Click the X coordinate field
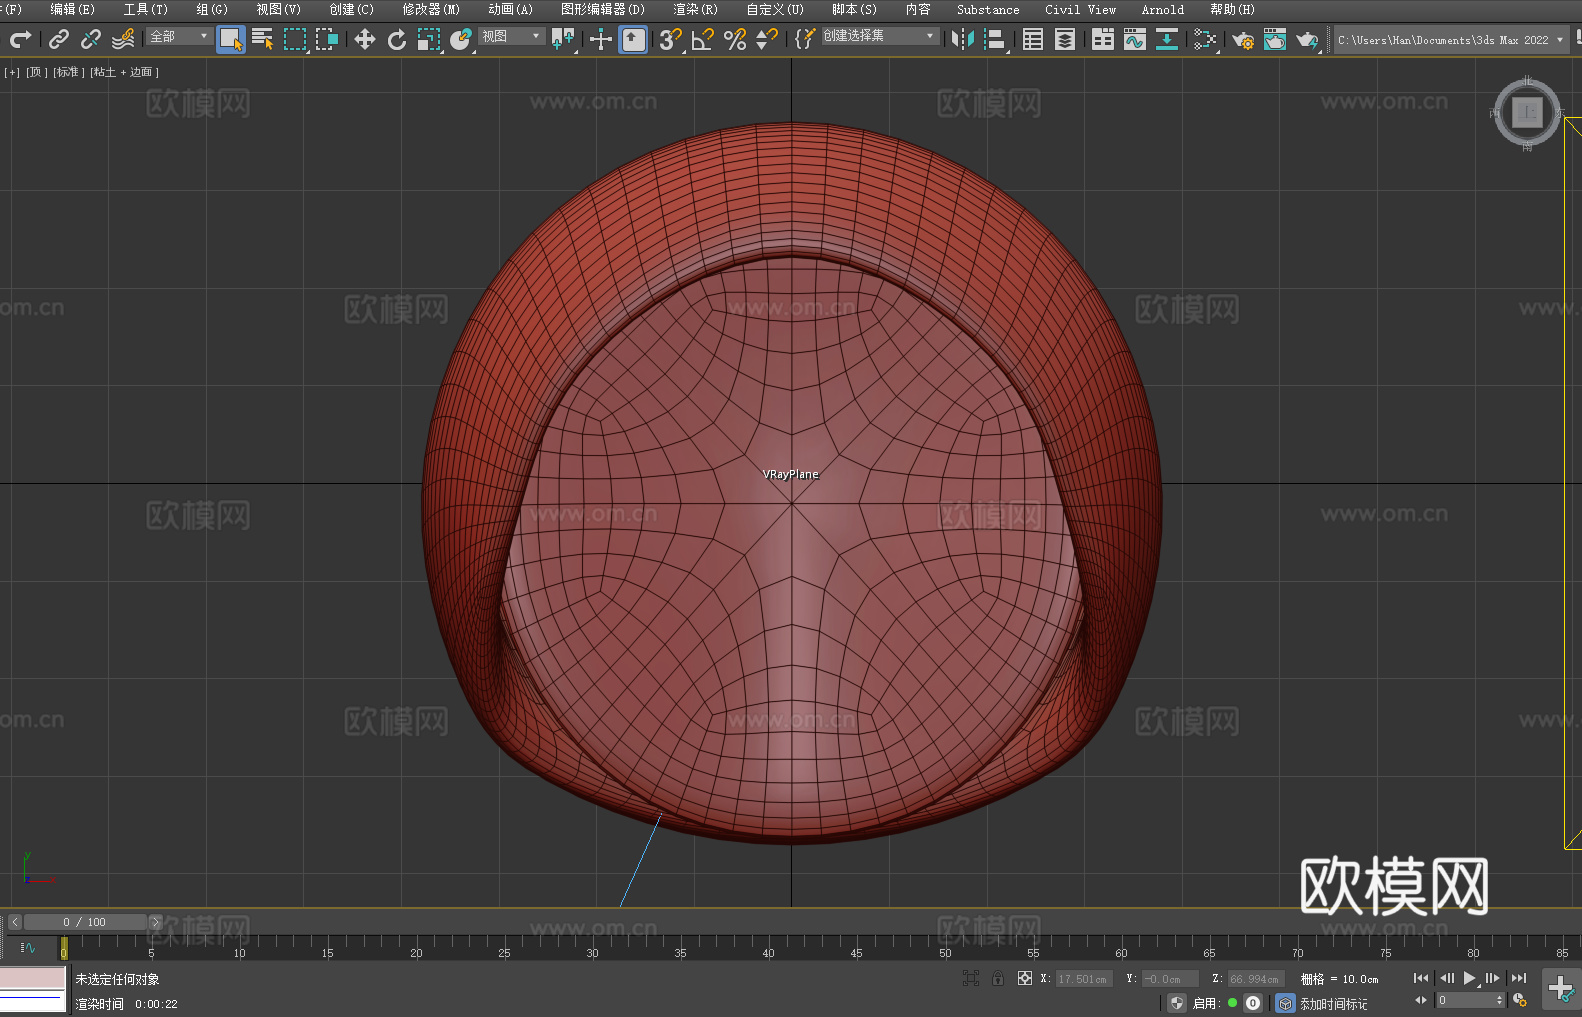Screen dimensions: 1582x1017 coord(1084,979)
